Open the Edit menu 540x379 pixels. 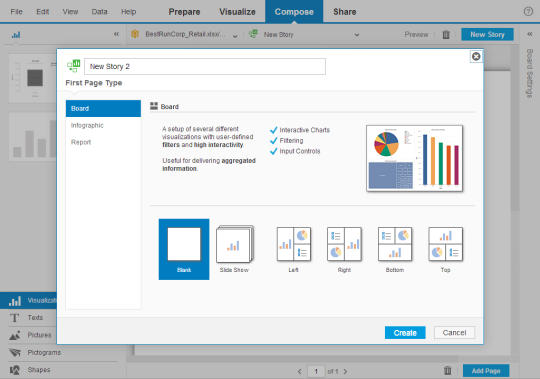click(x=43, y=12)
